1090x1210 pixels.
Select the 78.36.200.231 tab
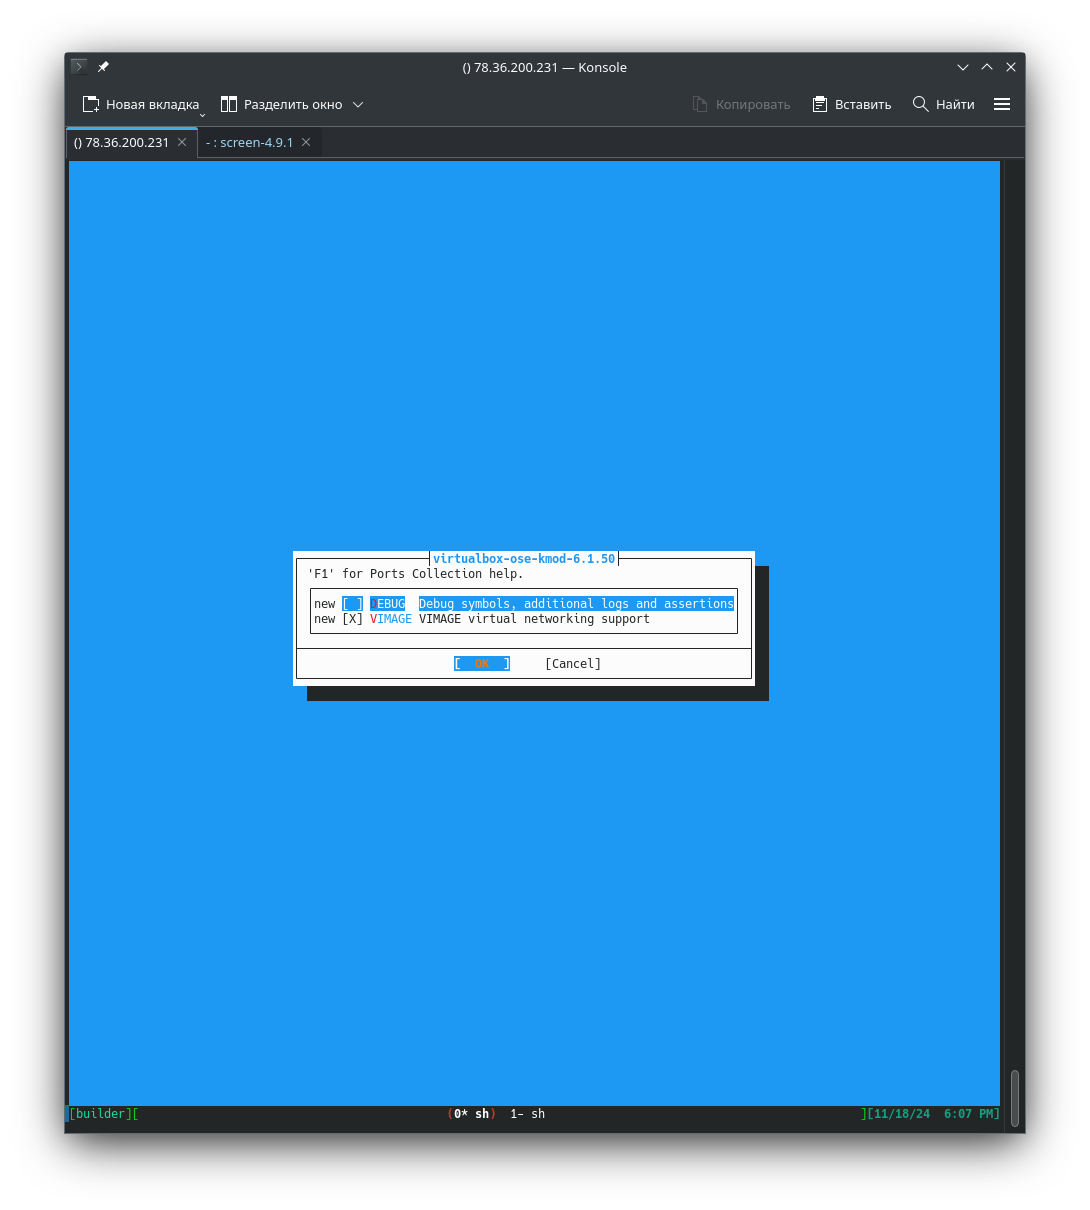121,142
